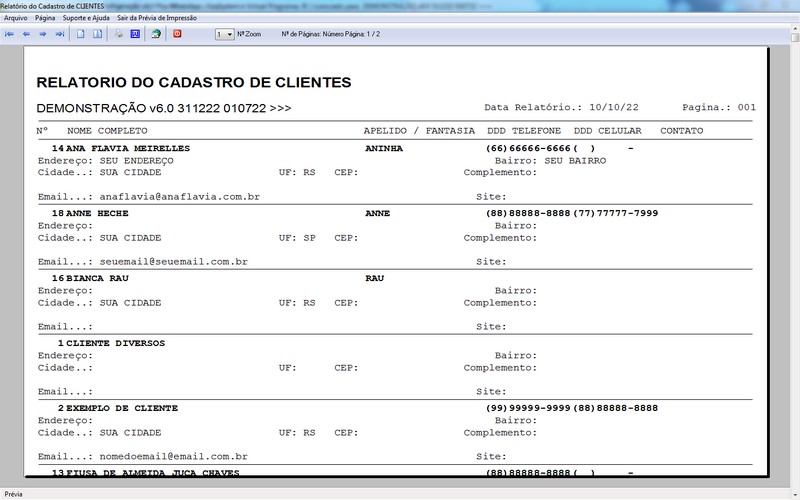Open the Página menu
Image resolution: width=800 pixels, height=500 pixels.
click(45, 18)
